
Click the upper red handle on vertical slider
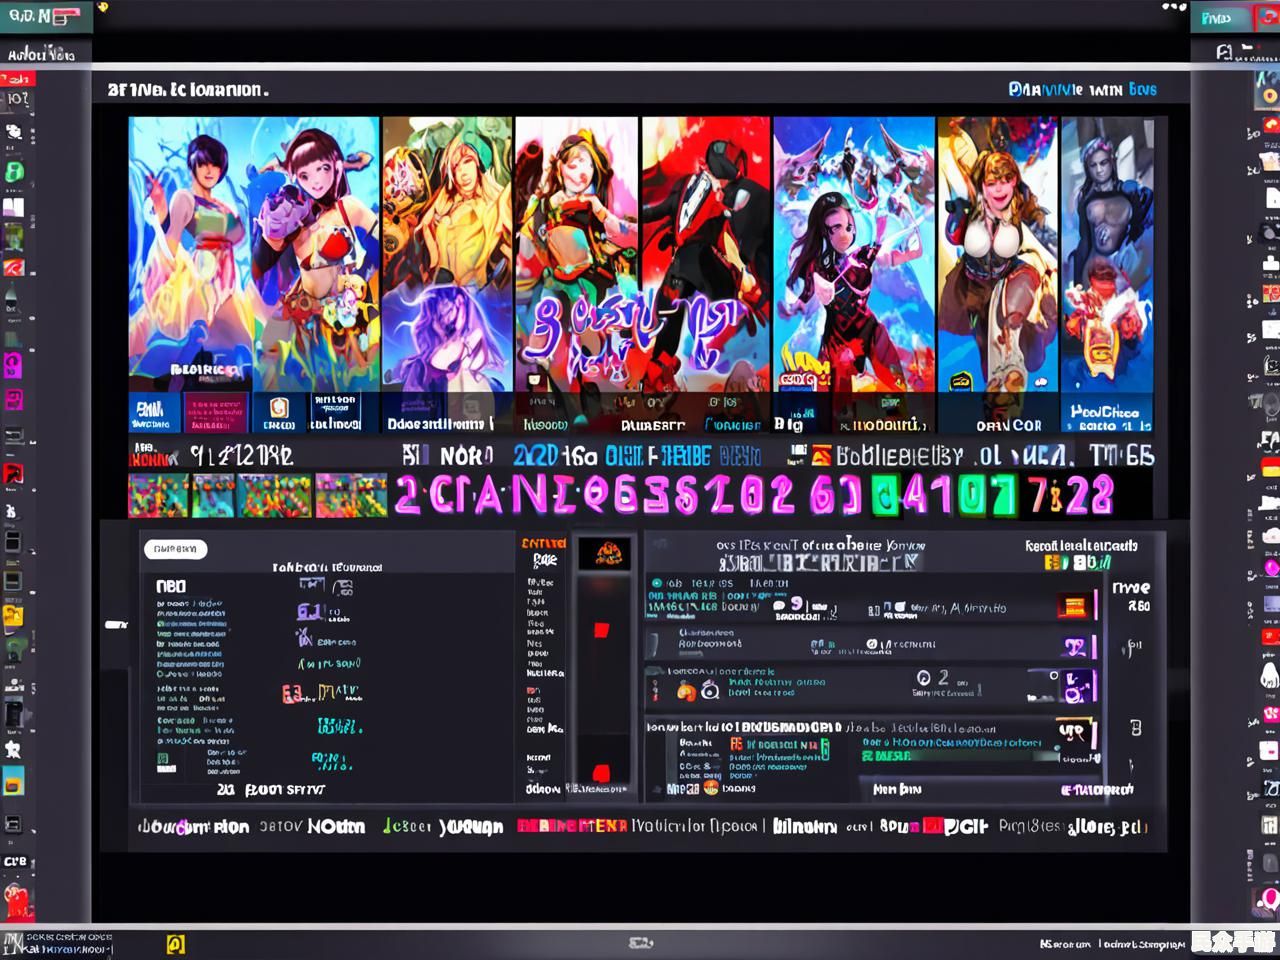click(601, 629)
